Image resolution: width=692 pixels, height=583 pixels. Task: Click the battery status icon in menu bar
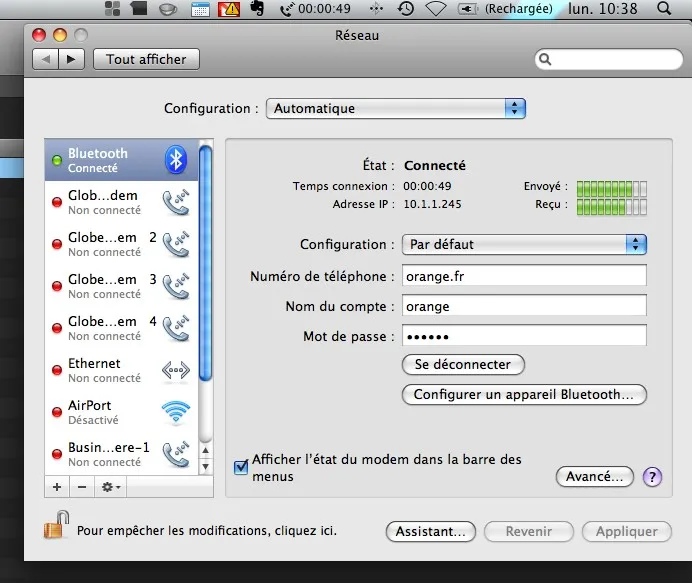468,8
